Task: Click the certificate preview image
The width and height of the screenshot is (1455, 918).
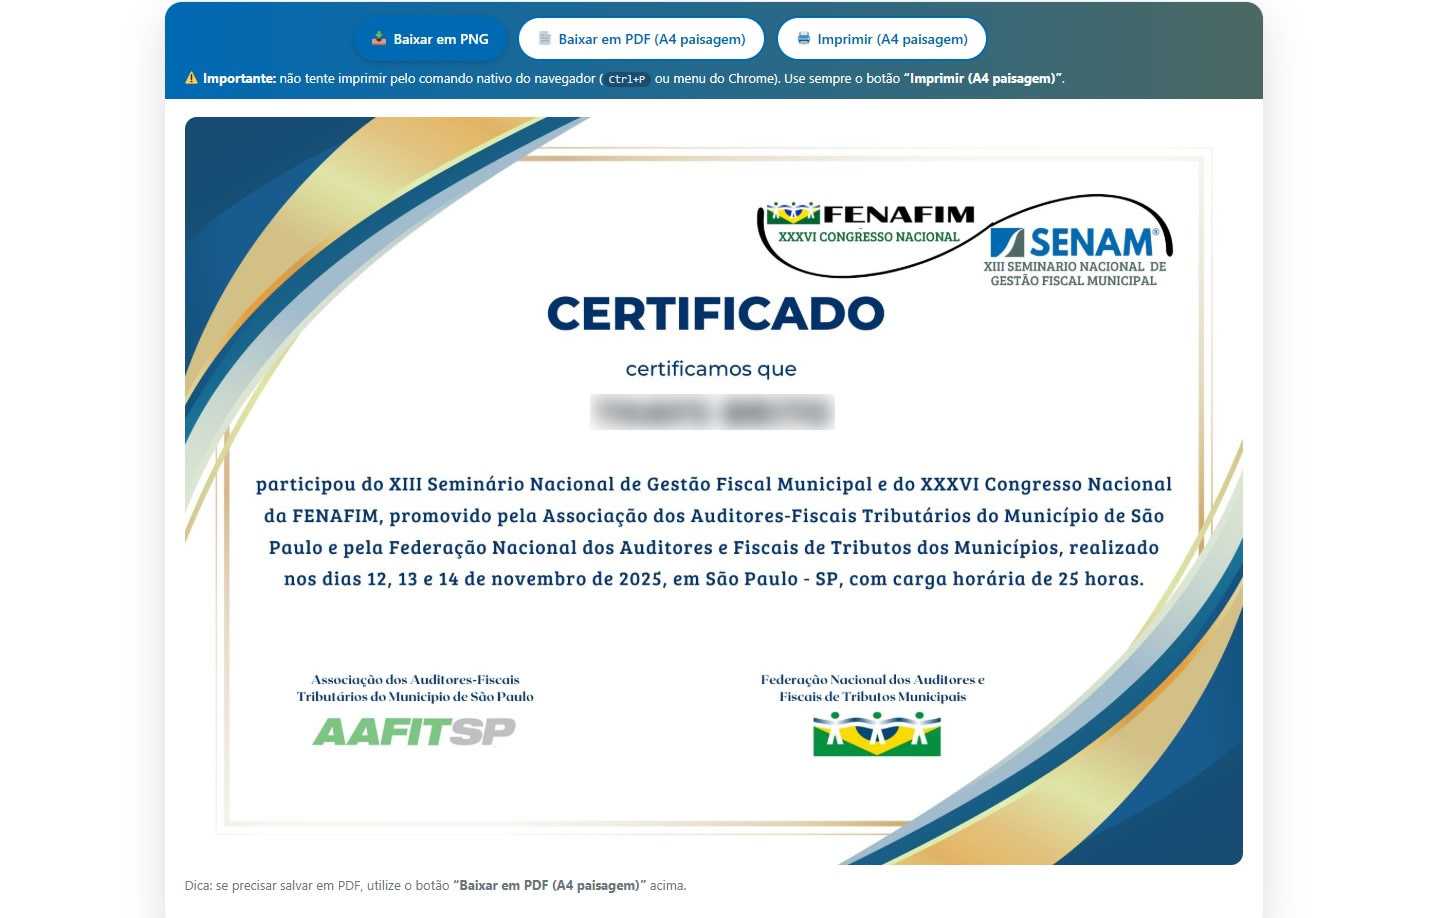Action: coord(712,490)
